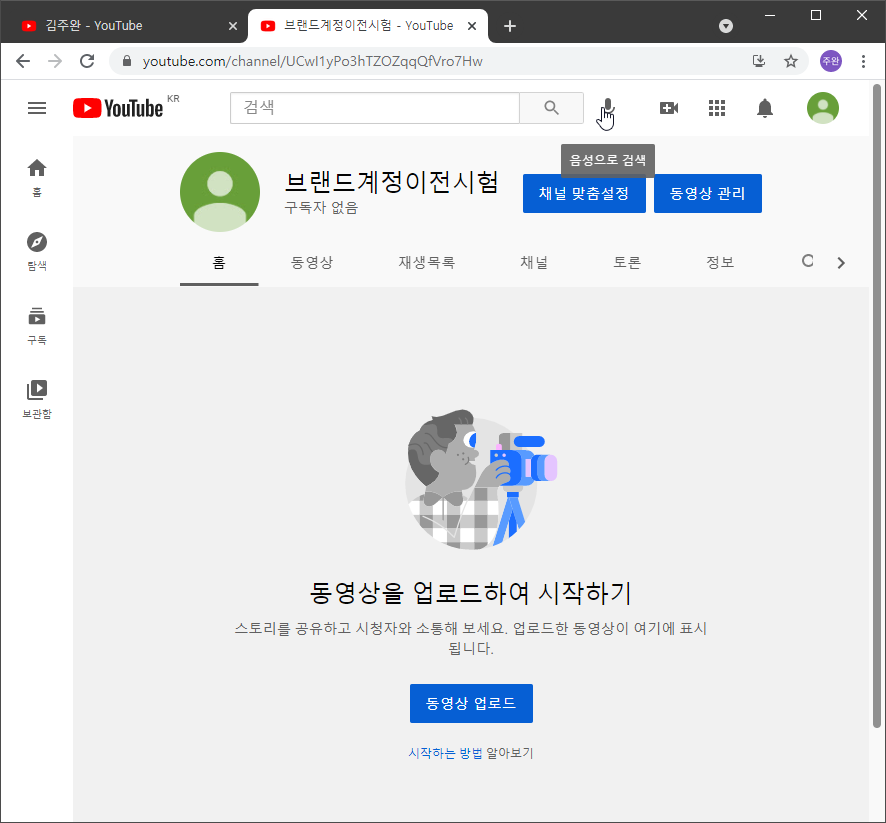Select the 재생목록 channel tab

427,262
